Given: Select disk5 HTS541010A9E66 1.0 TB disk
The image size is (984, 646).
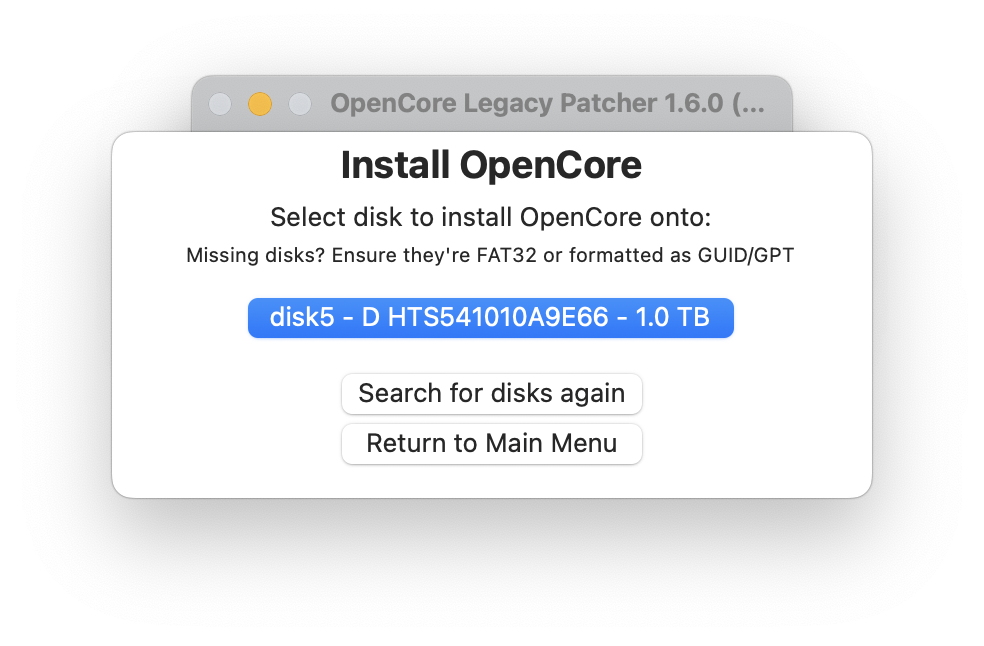Looking at the screenshot, I should coord(491,318).
